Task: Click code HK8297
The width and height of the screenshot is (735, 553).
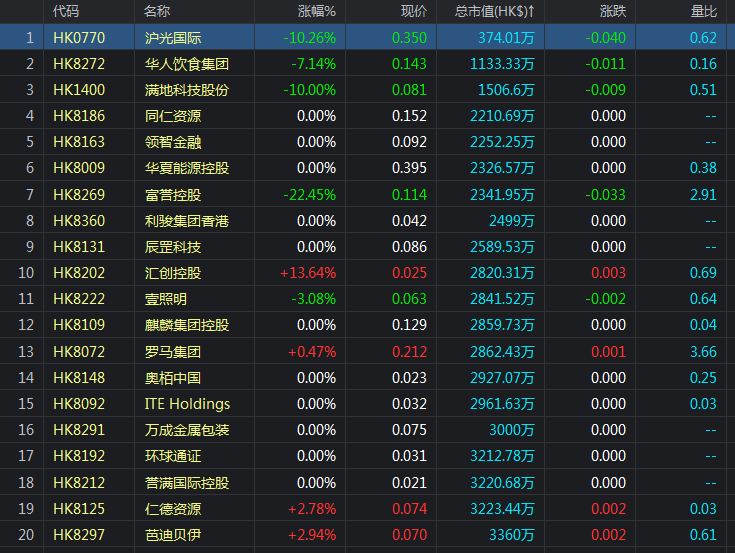Action: point(79,535)
